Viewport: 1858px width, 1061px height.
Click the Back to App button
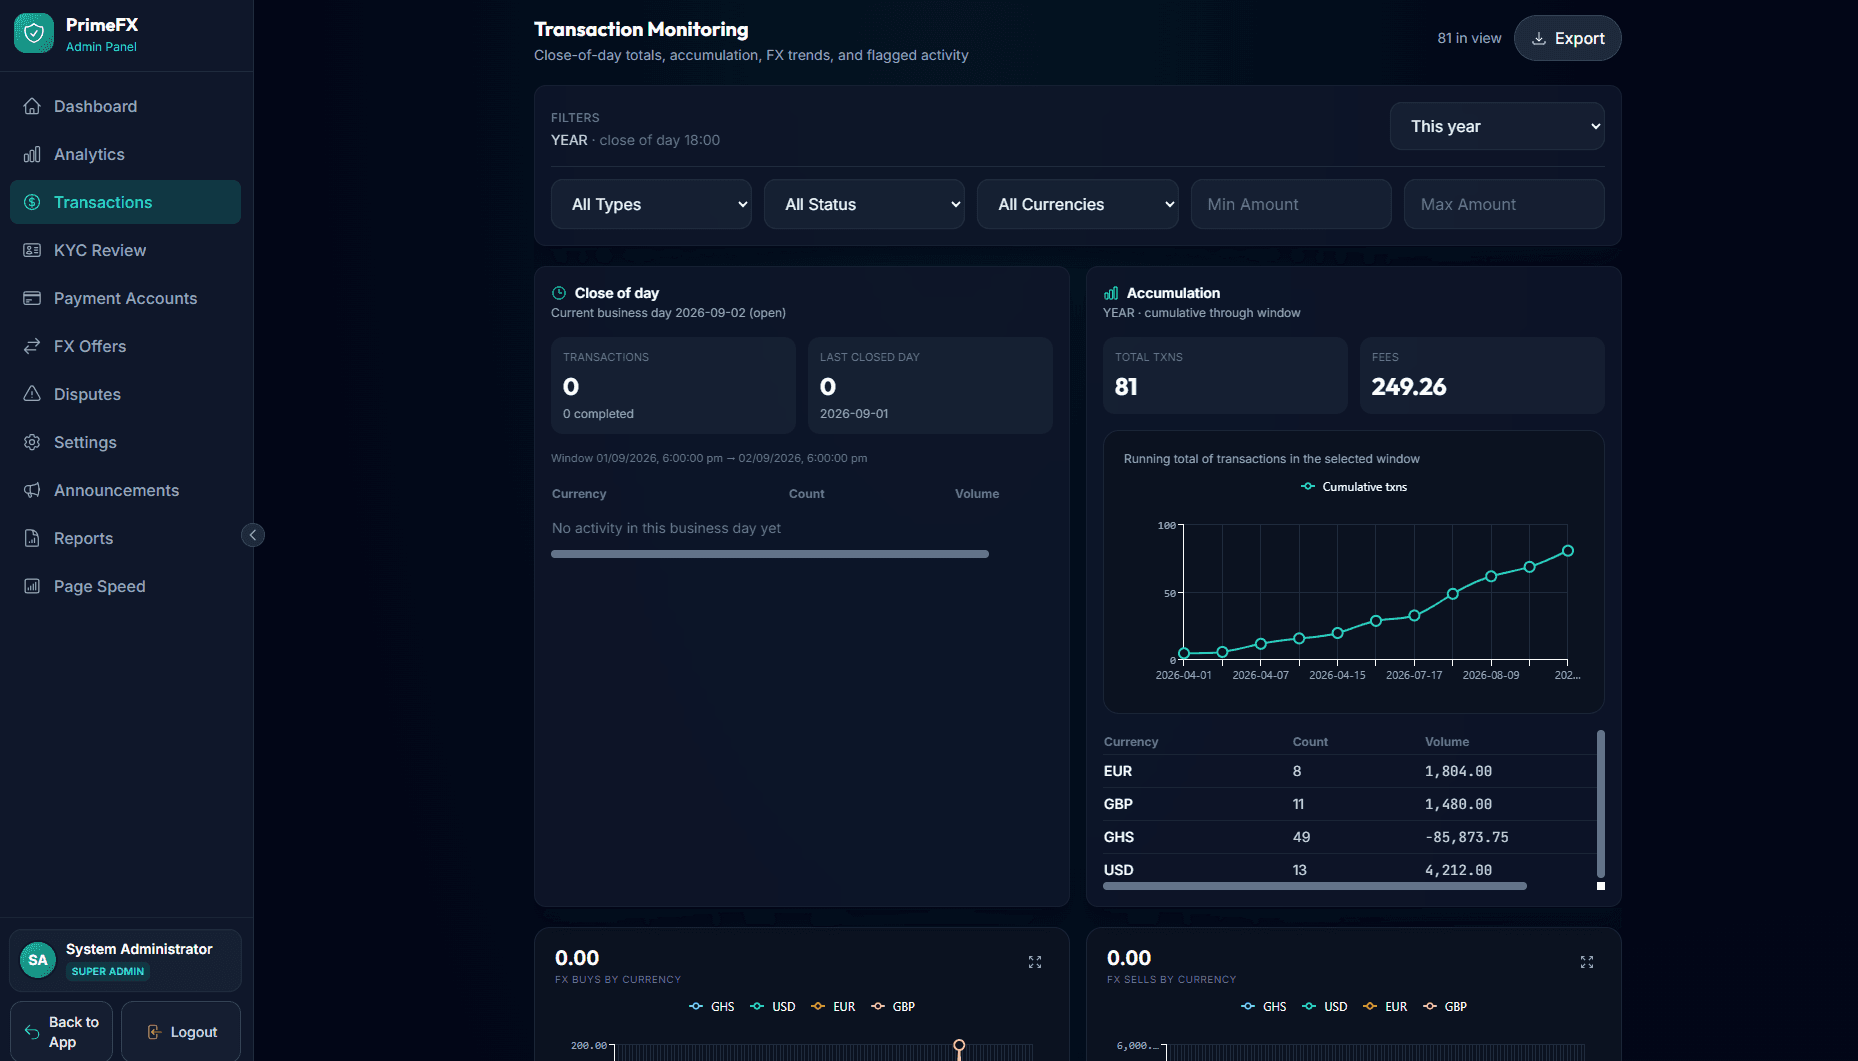coord(61,1032)
